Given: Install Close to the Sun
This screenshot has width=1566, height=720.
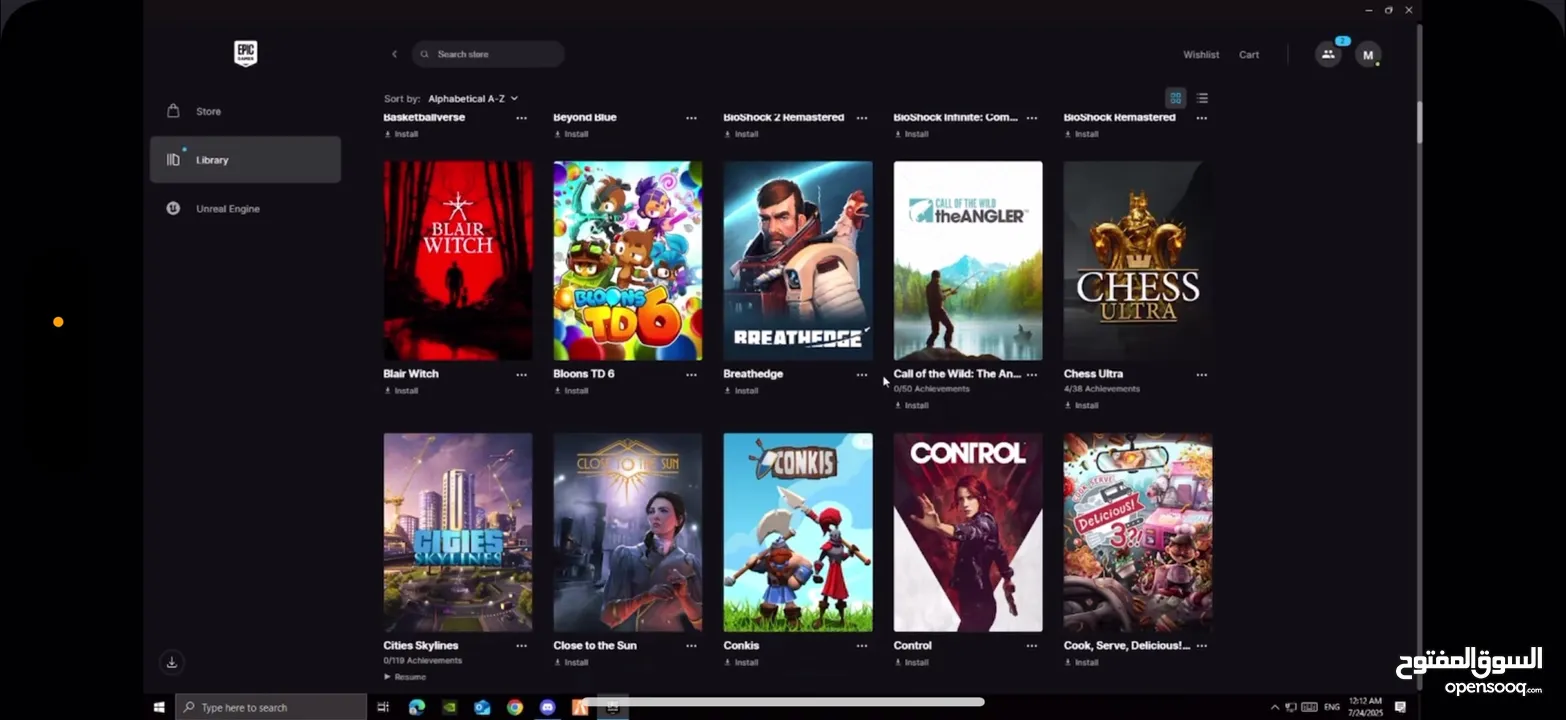Looking at the screenshot, I should tap(572, 663).
